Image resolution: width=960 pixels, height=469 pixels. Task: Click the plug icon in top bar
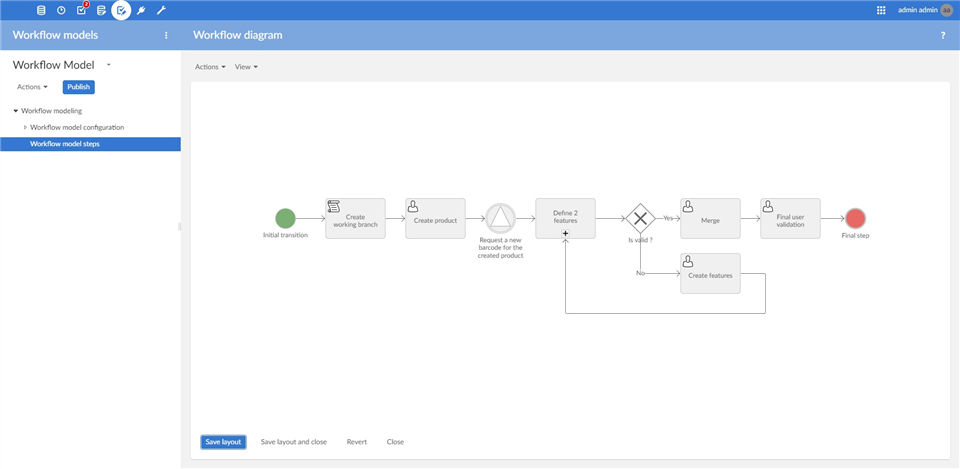(x=141, y=10)
